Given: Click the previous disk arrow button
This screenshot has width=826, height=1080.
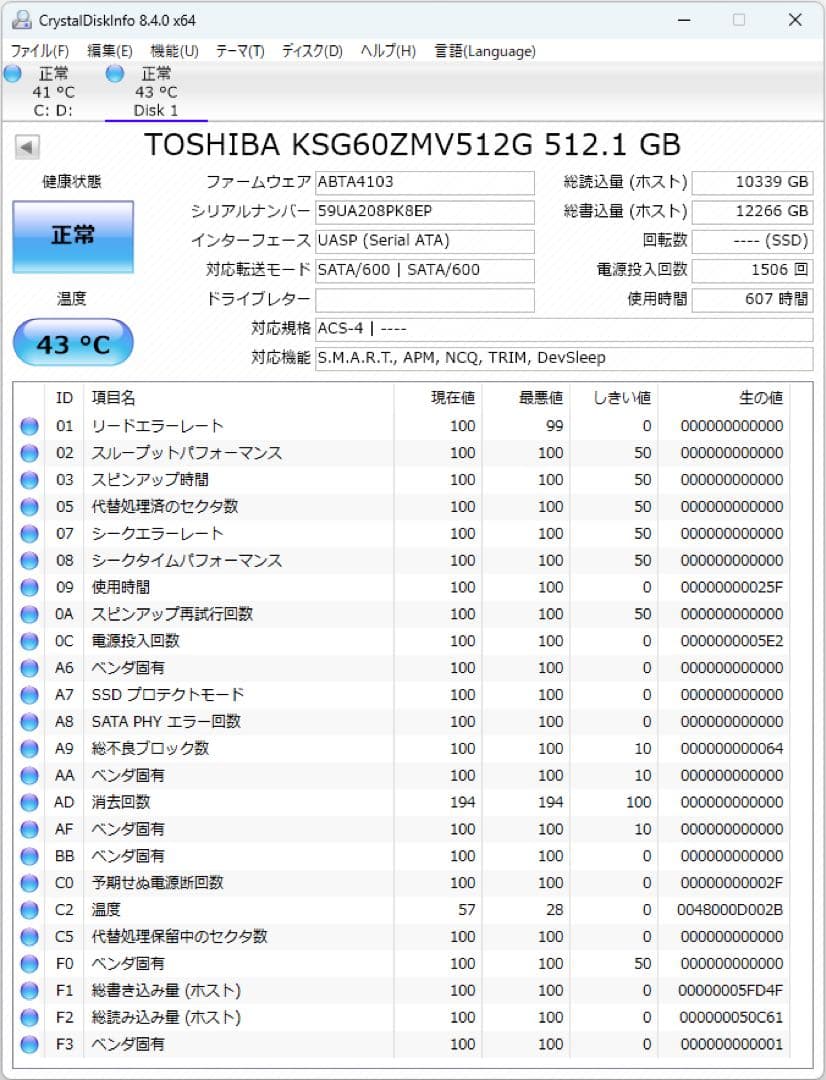Looking at the screenshot, I should coord(27,147).
